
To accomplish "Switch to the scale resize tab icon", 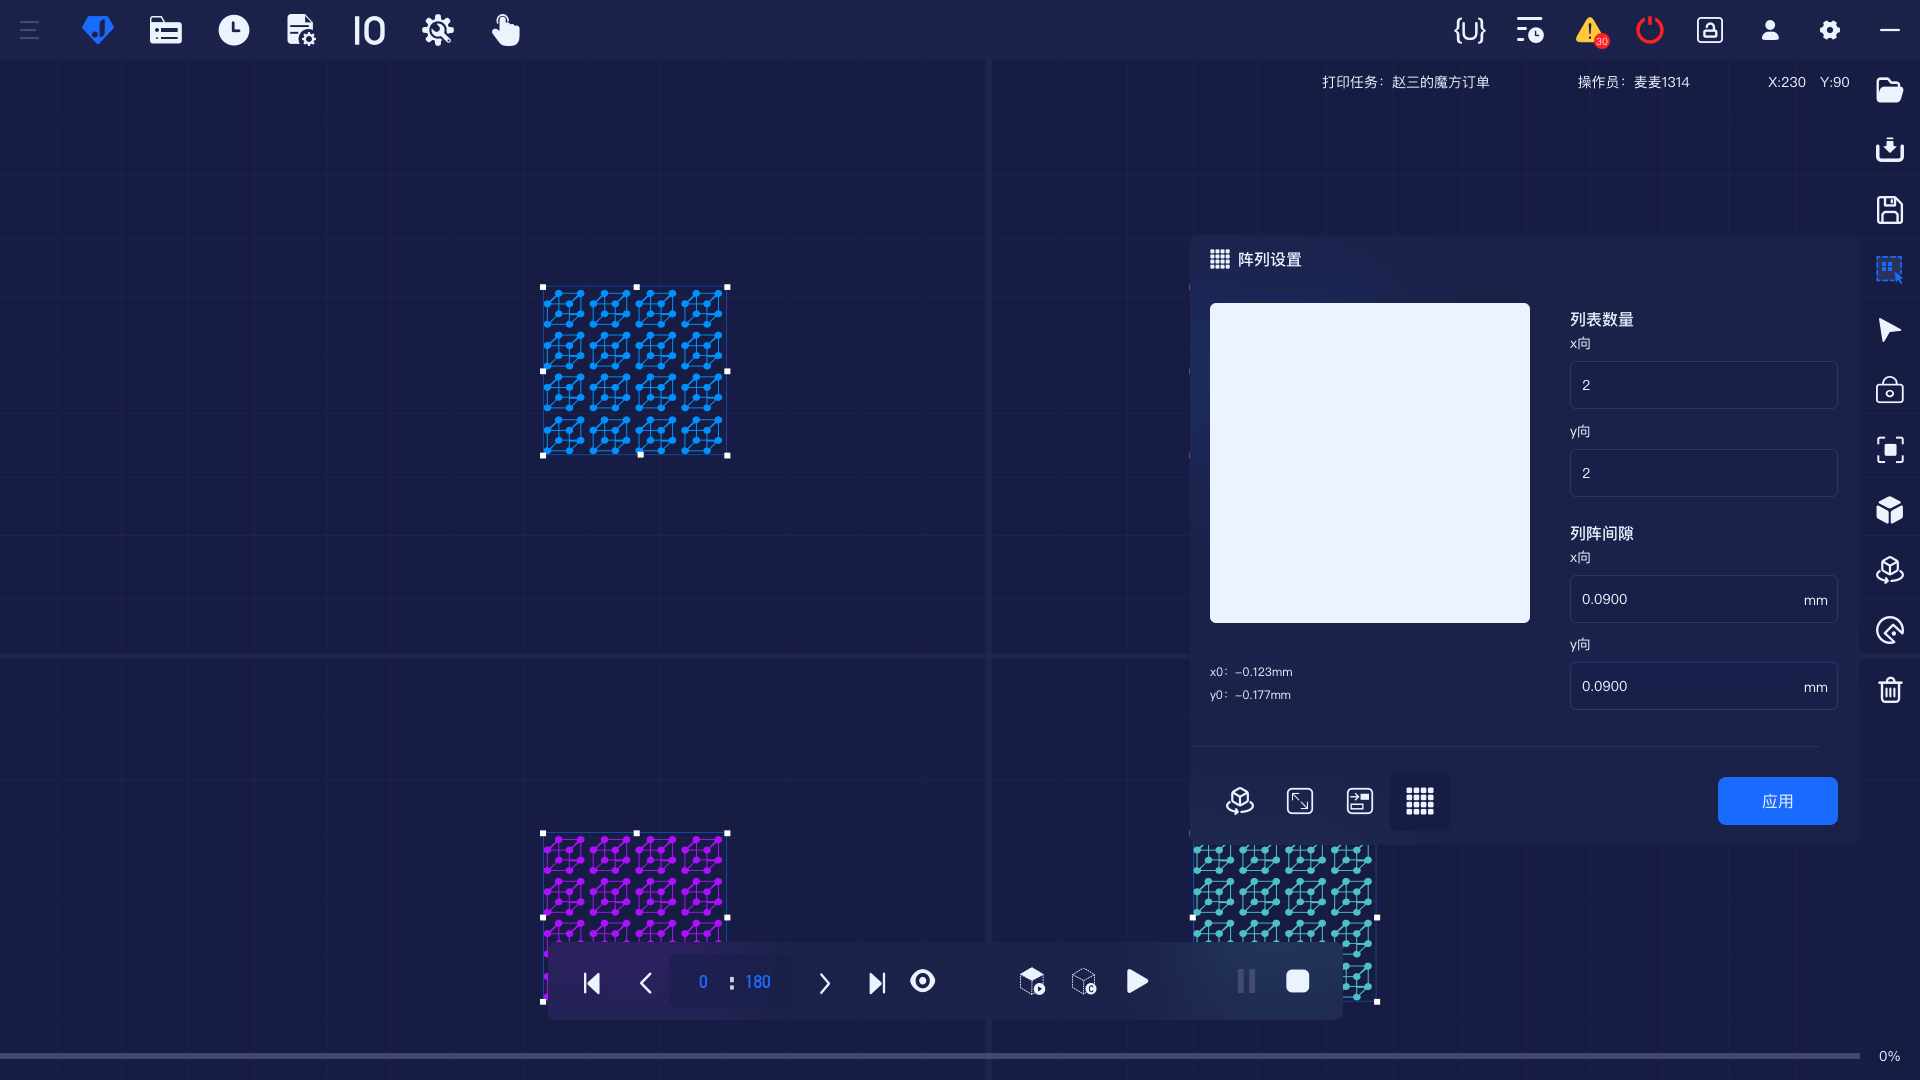I will coord(1299,801).
